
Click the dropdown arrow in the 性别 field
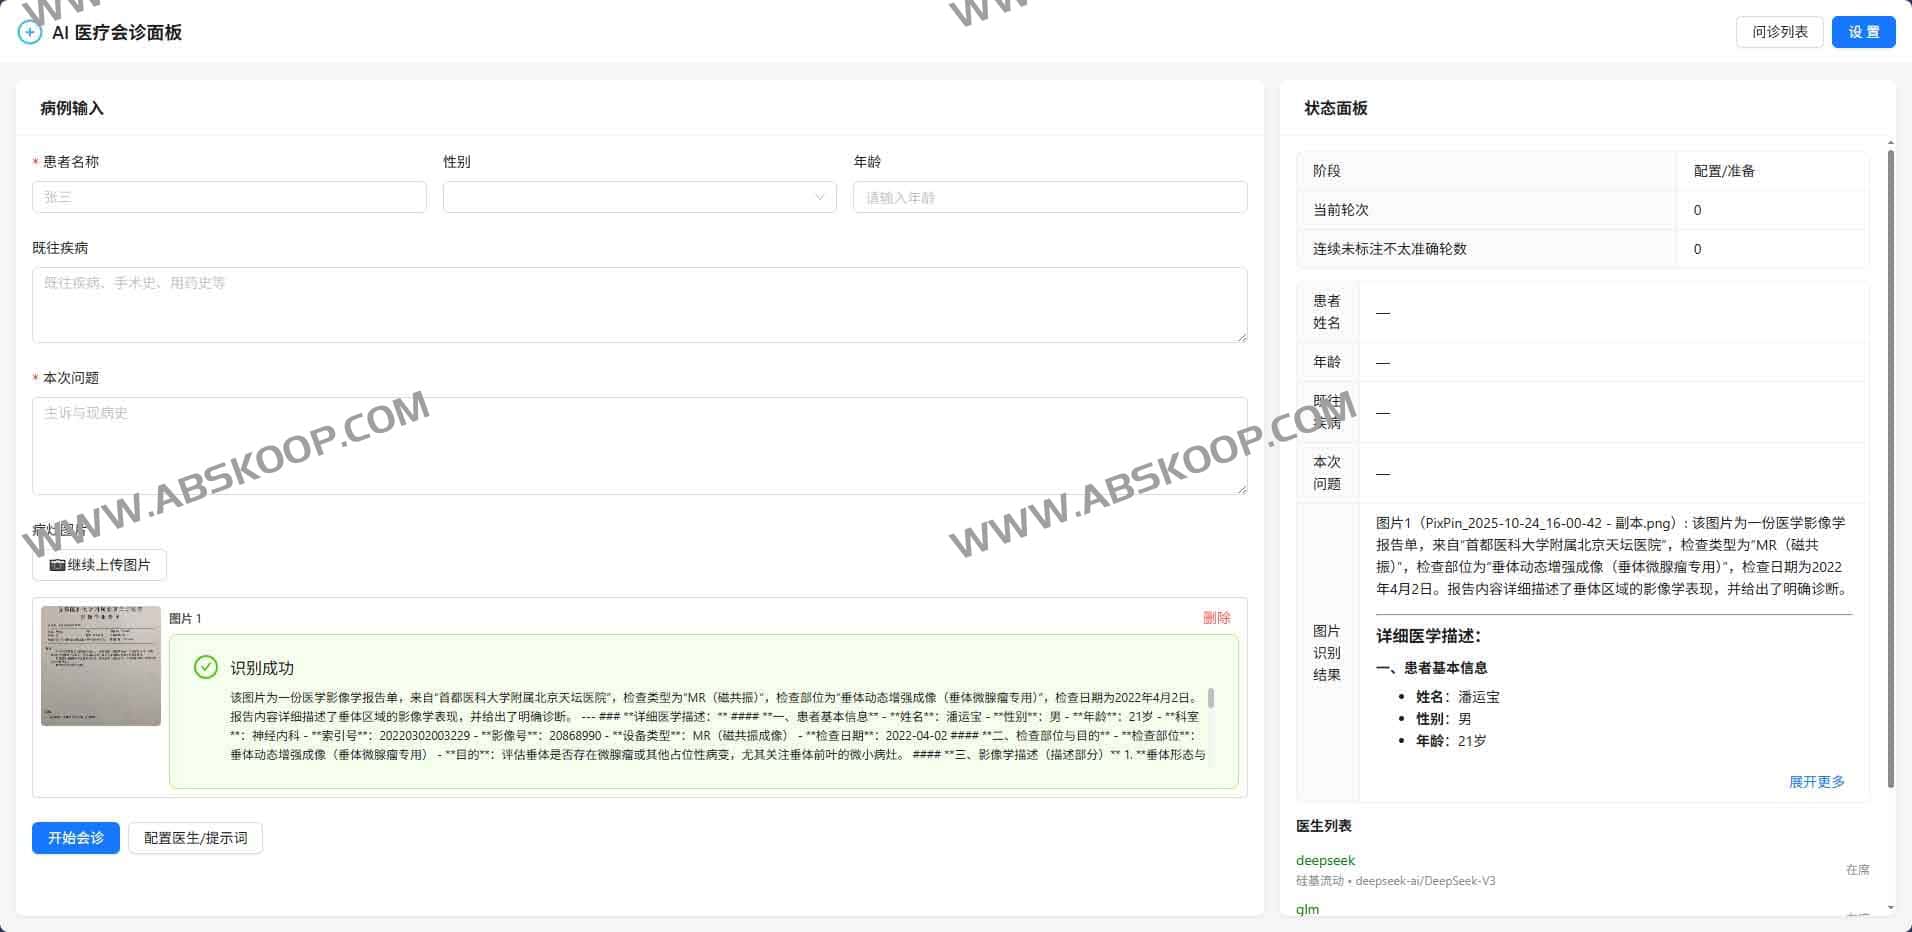click(x=820, y=197)
